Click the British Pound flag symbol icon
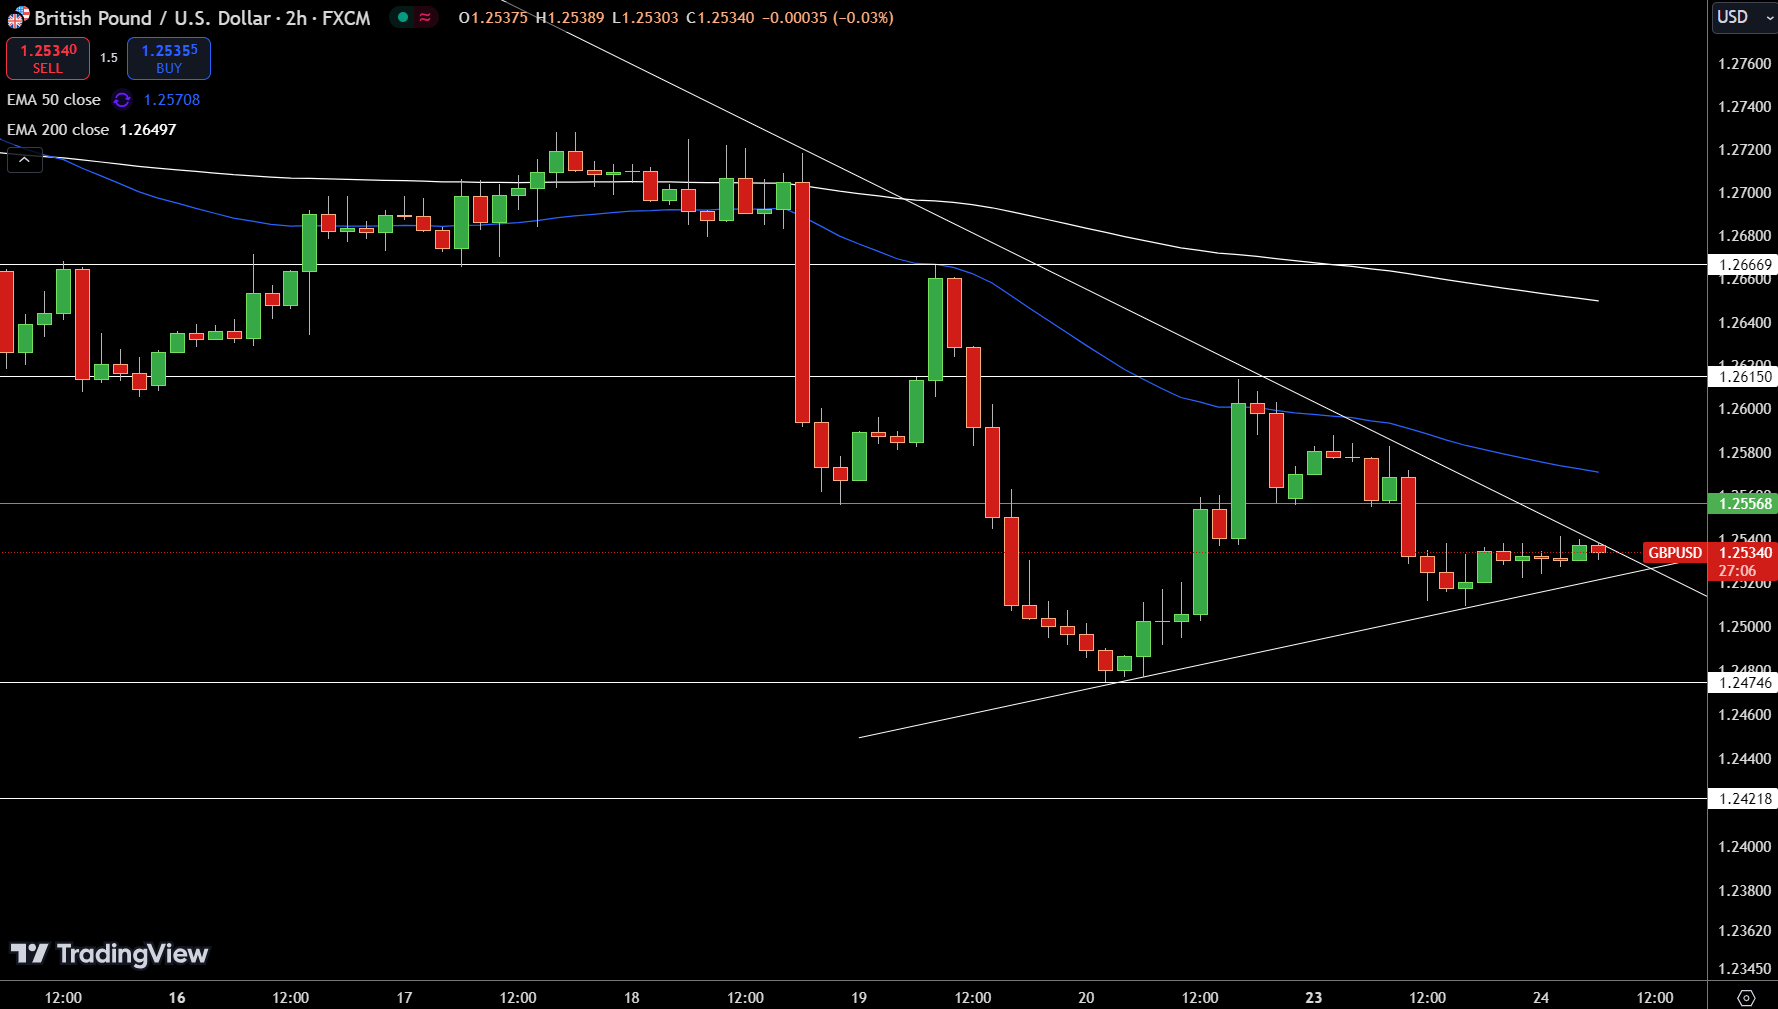This screenshot has height=1009, width=1778. coord(18,18)
